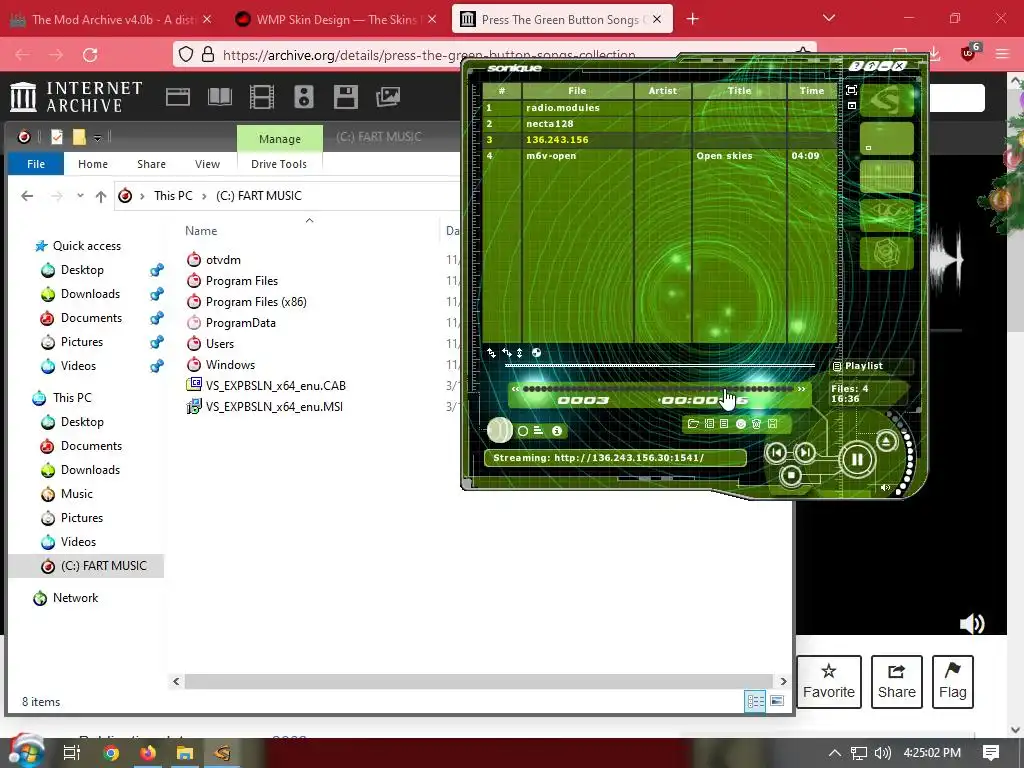1024x768 pixels.
Task: Open Internet Archive audio section icon
Action: 304,97
